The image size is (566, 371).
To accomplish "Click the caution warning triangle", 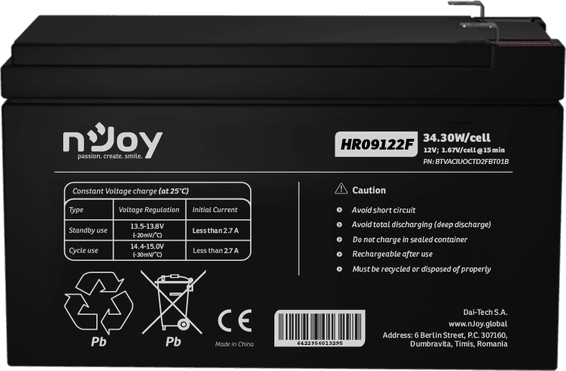I will [341, 189].
